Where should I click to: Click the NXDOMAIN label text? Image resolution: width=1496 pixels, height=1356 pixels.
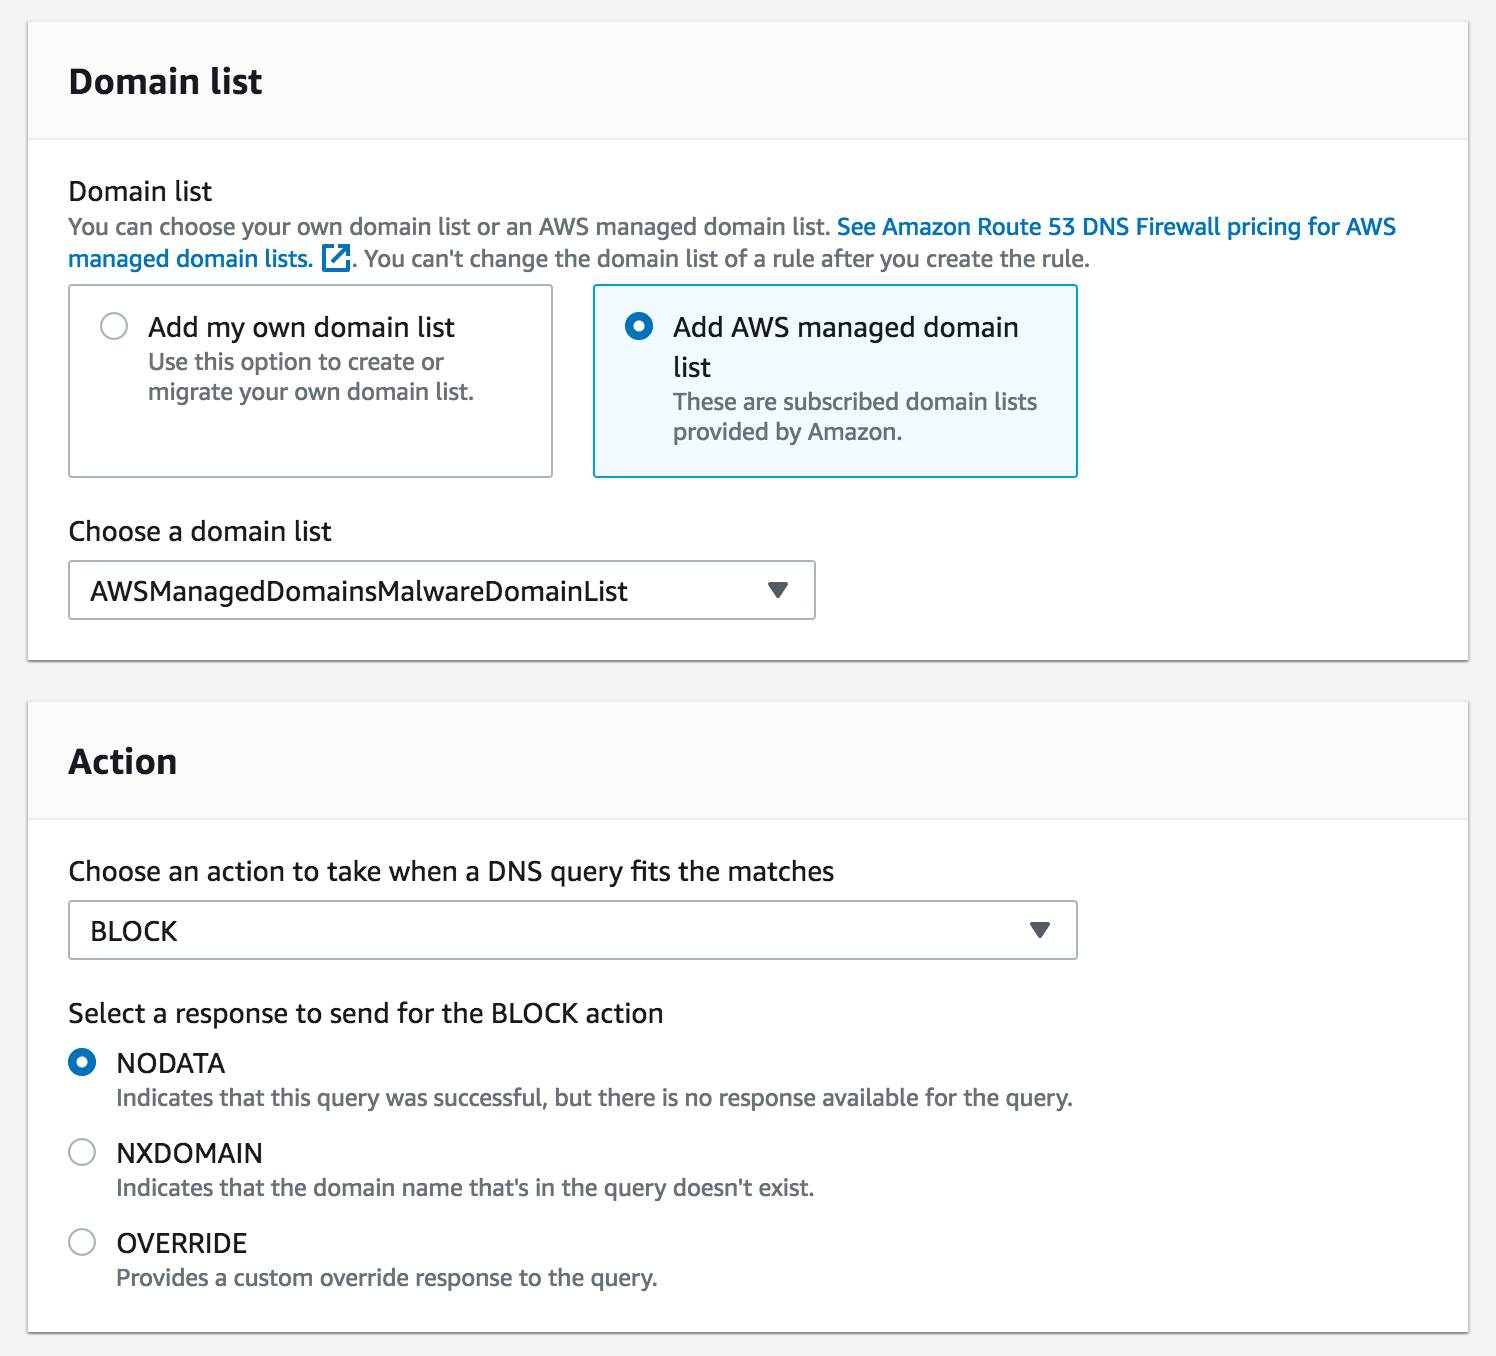(189, 1153)
